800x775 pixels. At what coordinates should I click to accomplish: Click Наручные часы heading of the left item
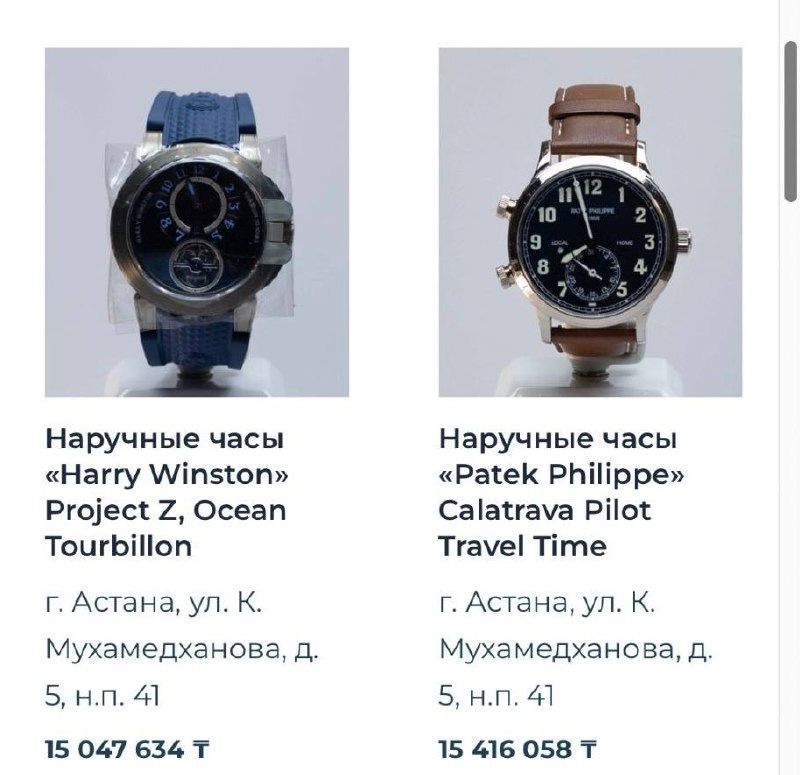pos(164,439)
